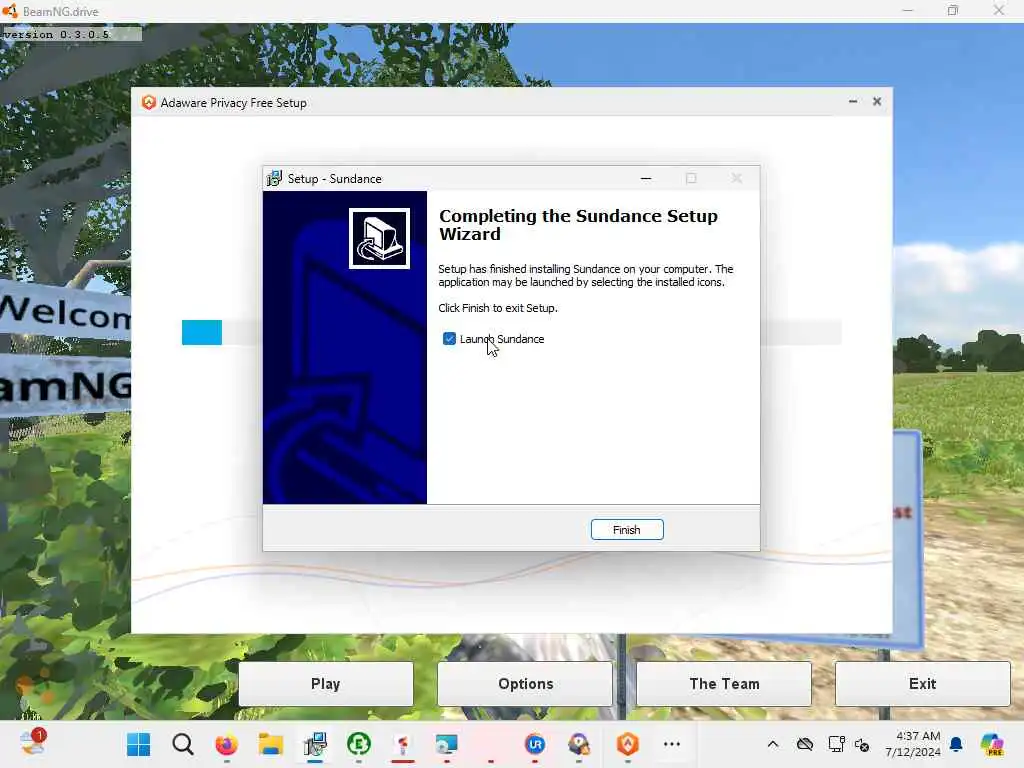Expand the hidden system tray icons chevron
The height and width of the screenshot is (768, 1024).
[773, 744]
